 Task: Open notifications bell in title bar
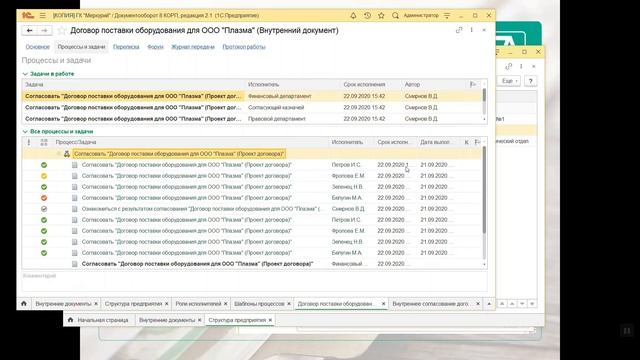353,16
